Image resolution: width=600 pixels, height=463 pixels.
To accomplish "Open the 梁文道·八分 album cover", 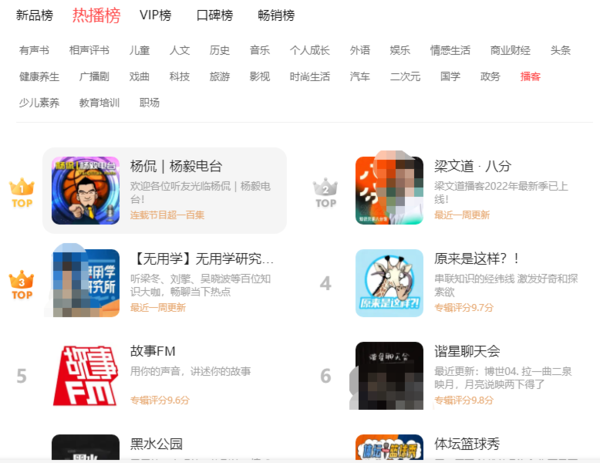I will tap(390, 191).
